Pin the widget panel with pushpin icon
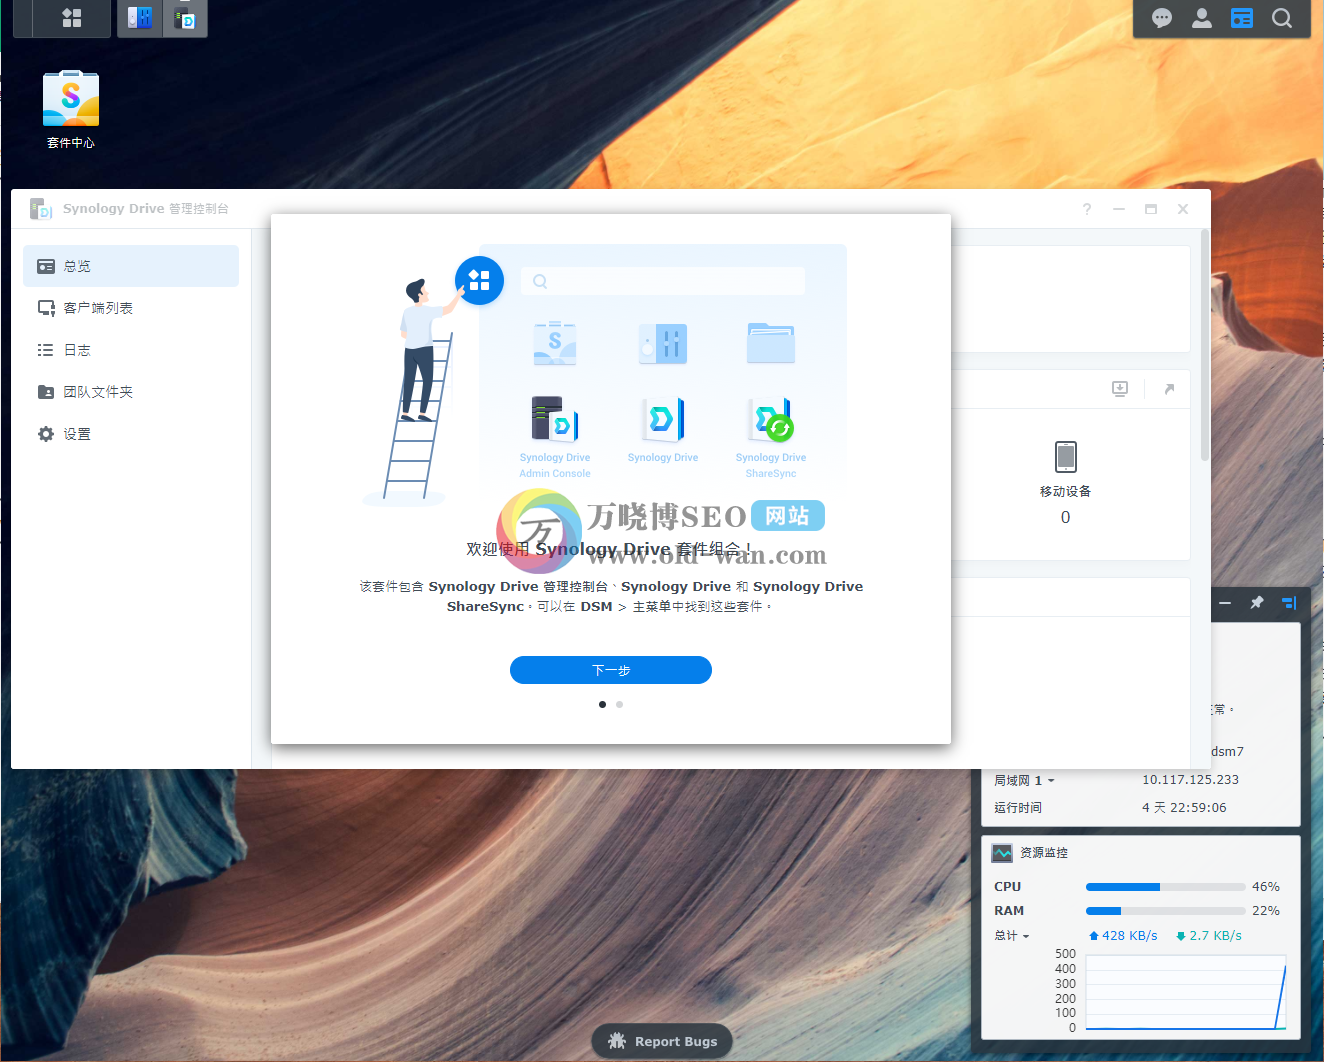1324x1062 pixels. (1257, 602)
